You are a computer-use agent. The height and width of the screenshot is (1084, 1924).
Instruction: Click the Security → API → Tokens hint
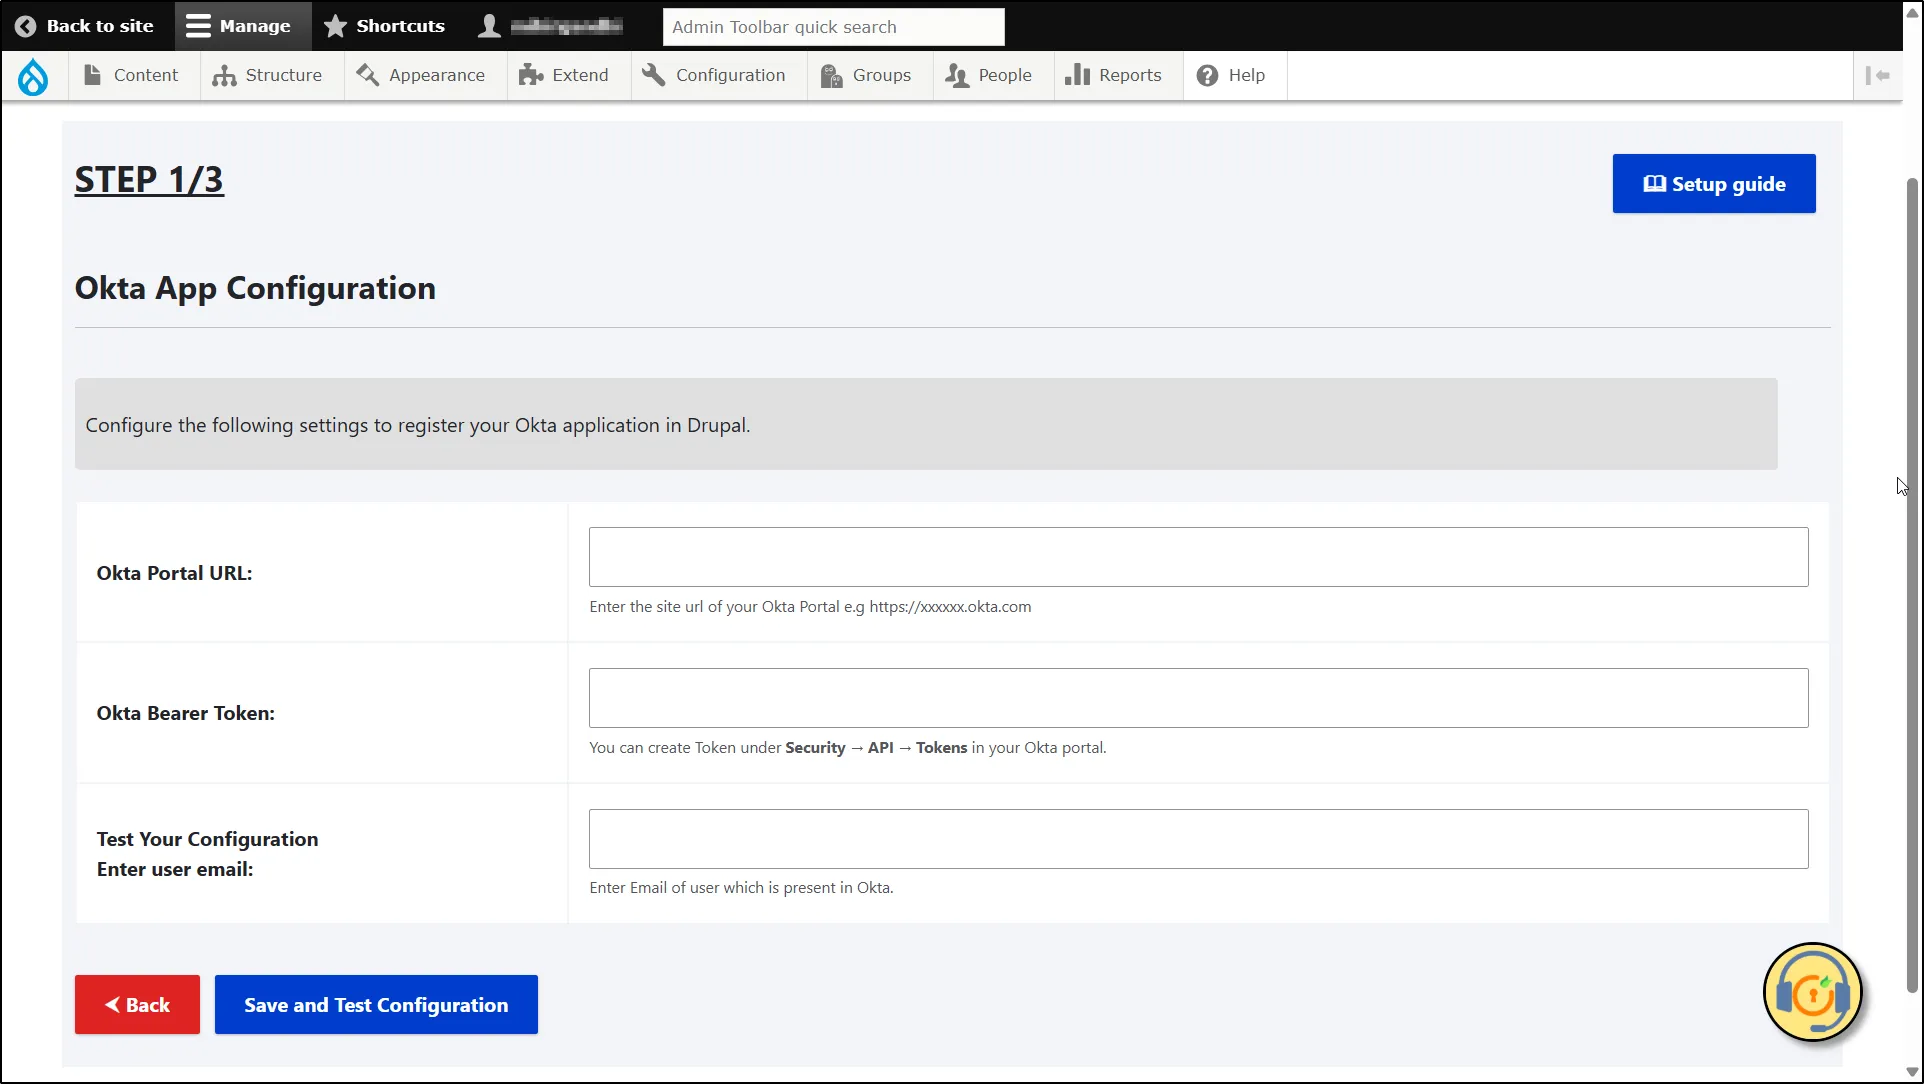click(876, 748)
